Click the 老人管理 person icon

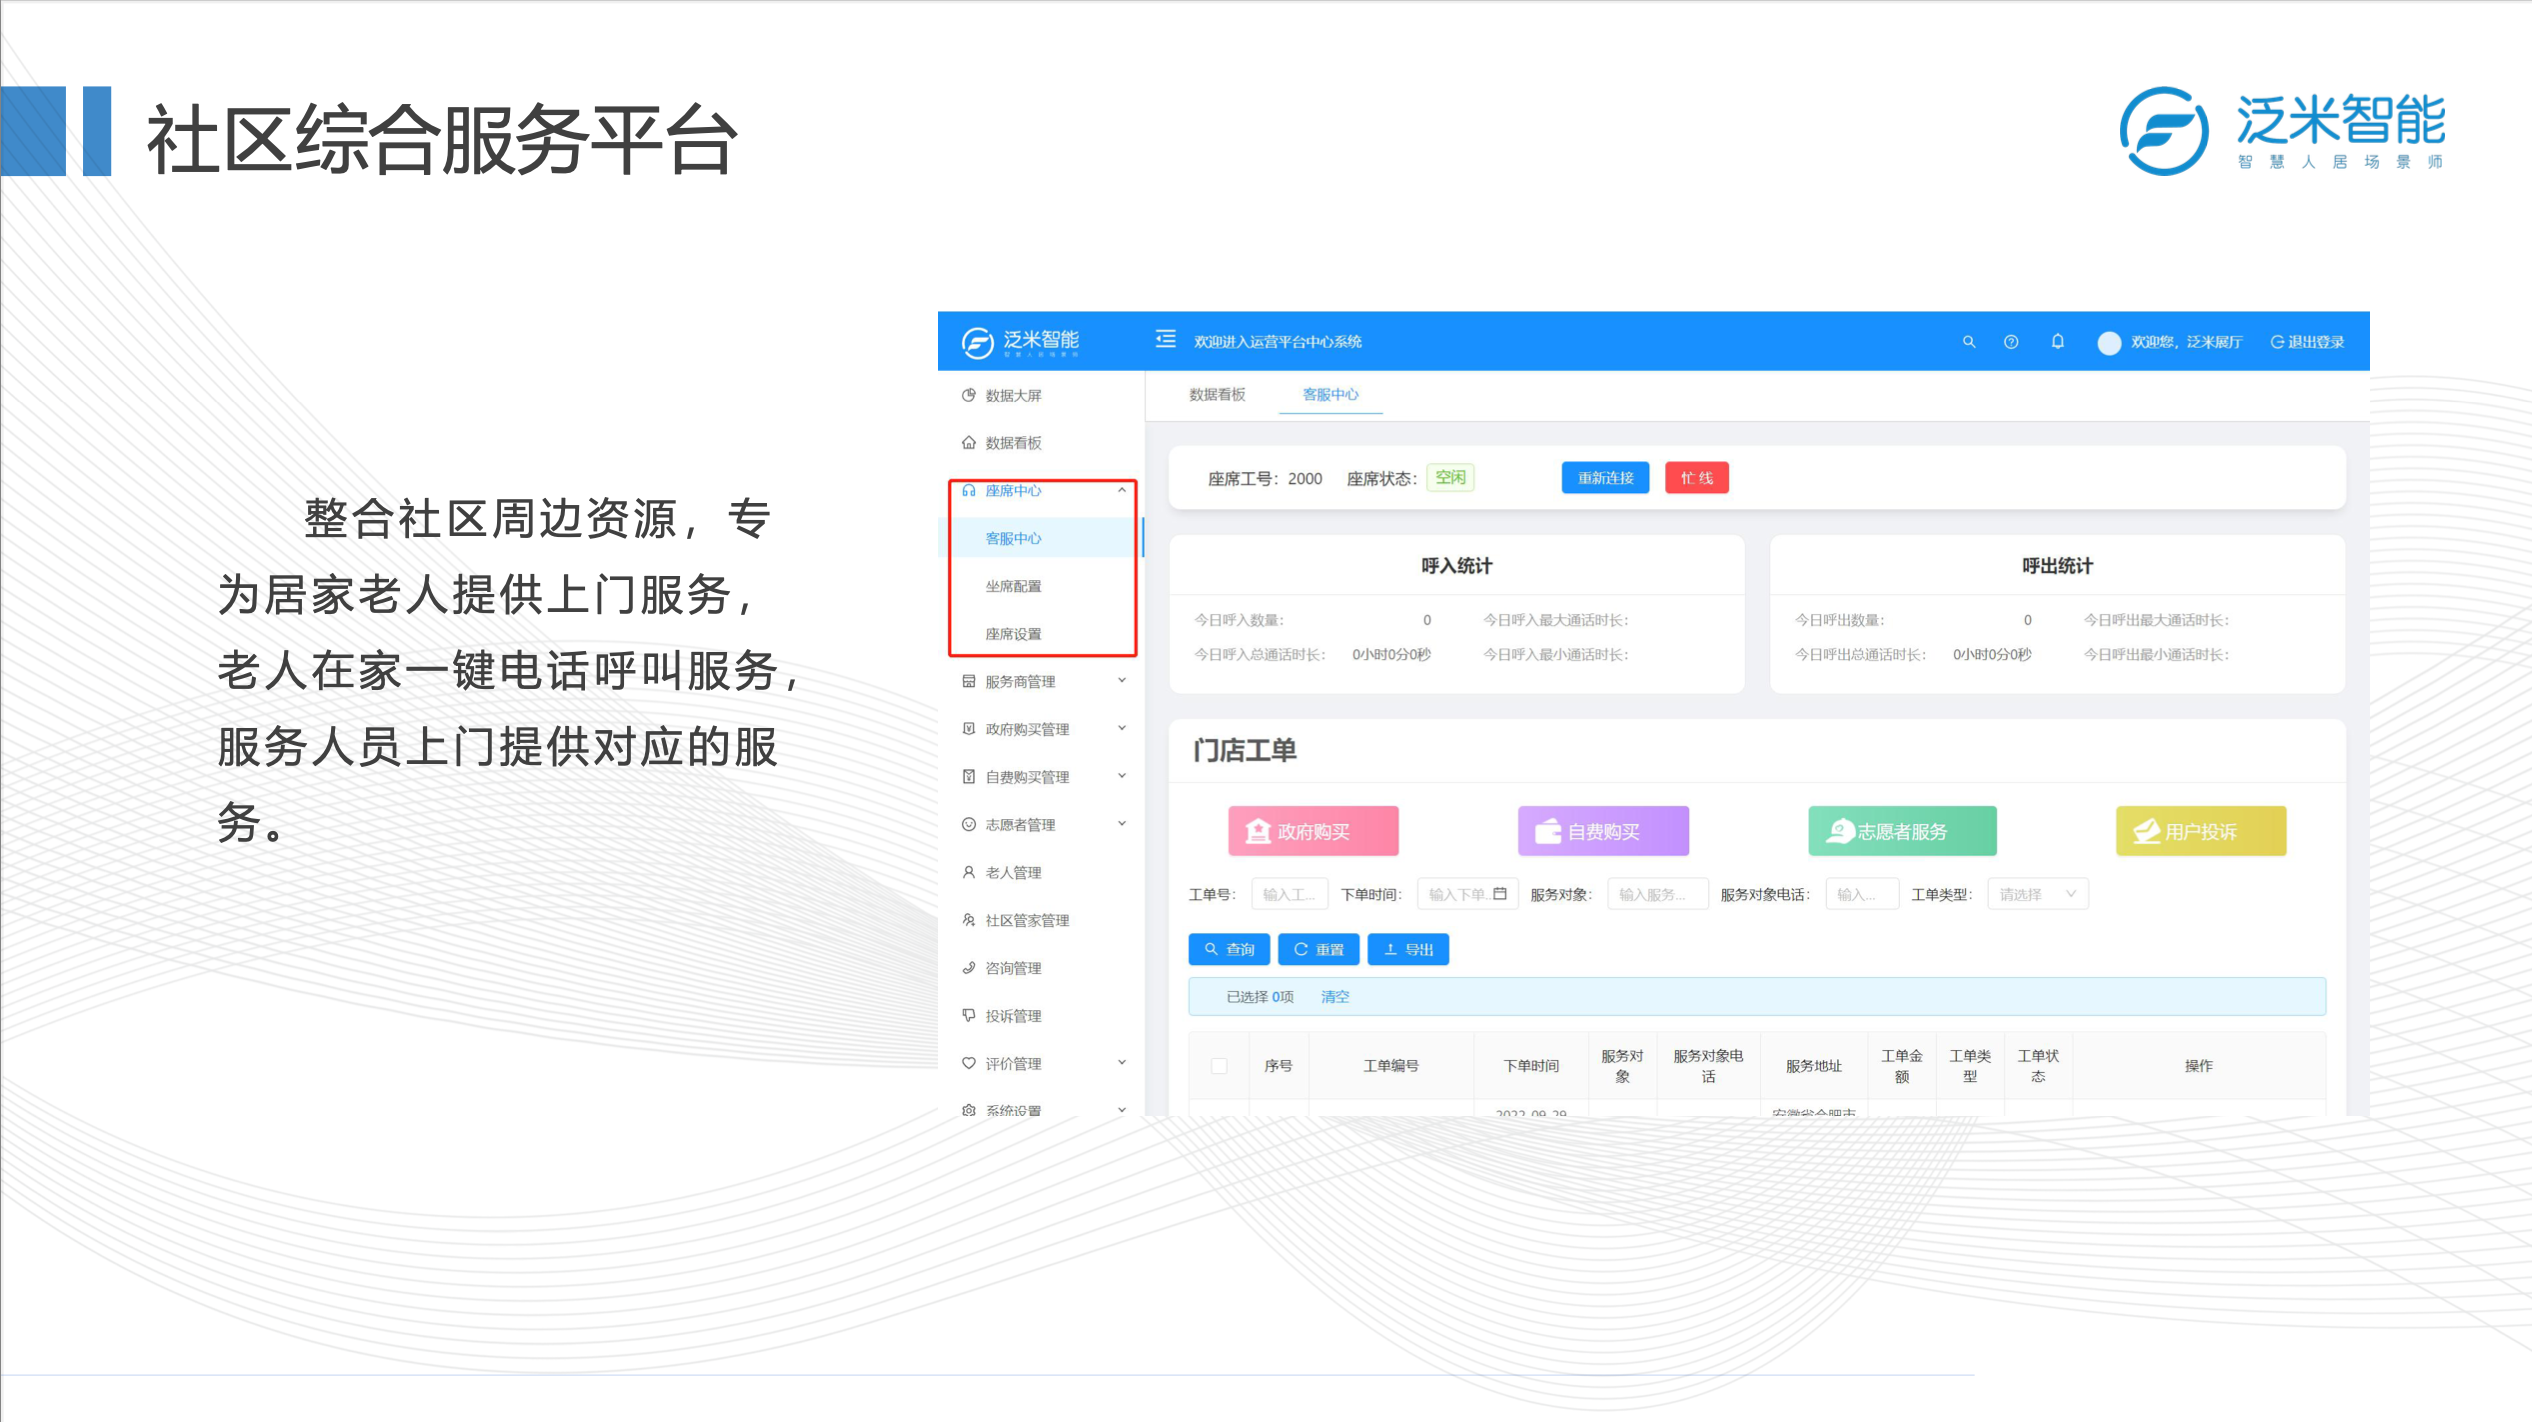pyautogui.click(x=968, y=872)
